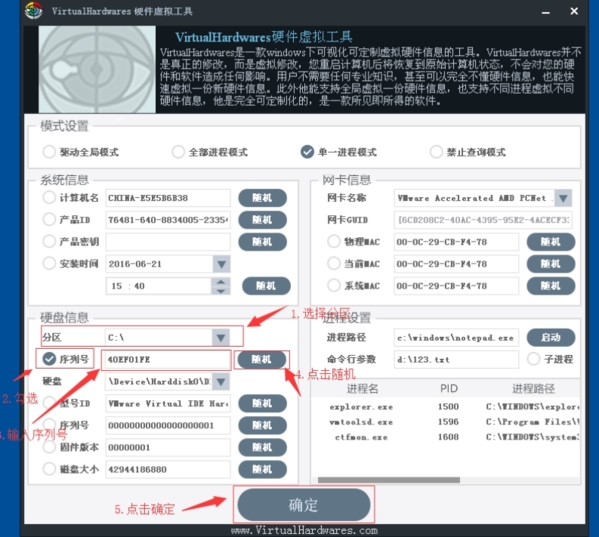
Task: Minimize the VirtualHardwares window
Action: pyautogui.click(x=546, y=12)
